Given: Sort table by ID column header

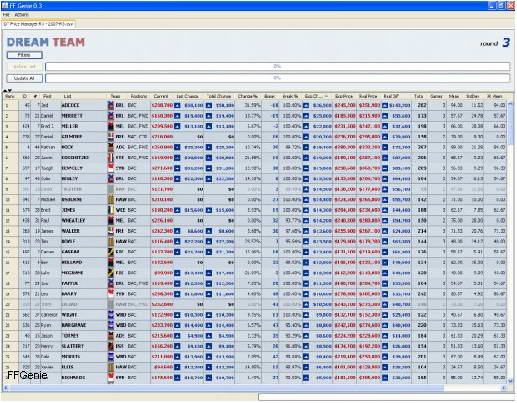Looking at the screenshot, I should (25, 96).
